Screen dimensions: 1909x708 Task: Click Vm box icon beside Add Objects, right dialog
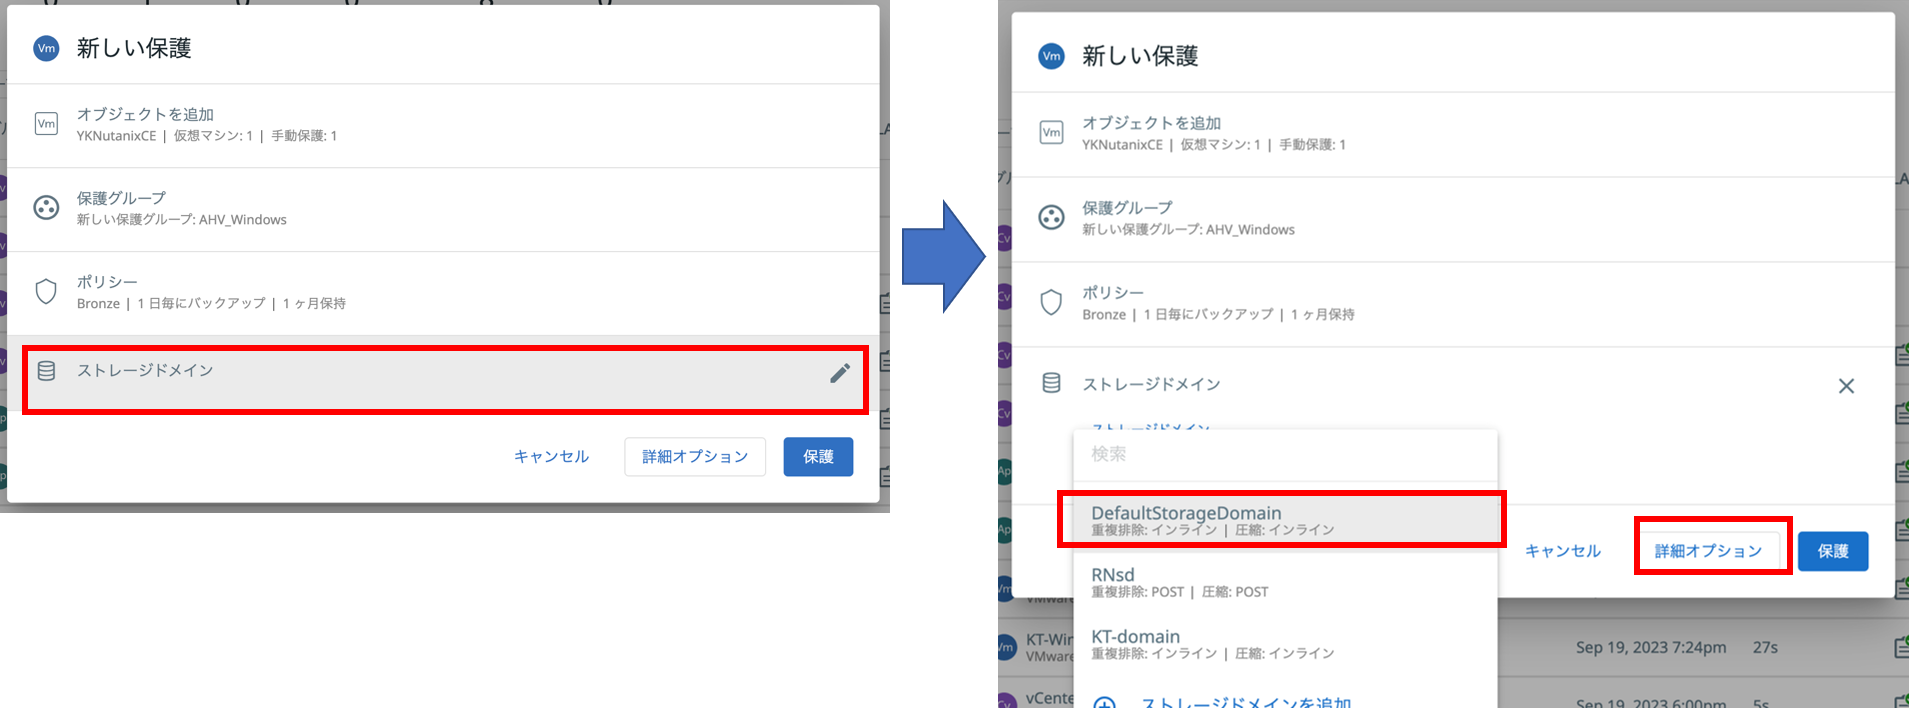1051,133
